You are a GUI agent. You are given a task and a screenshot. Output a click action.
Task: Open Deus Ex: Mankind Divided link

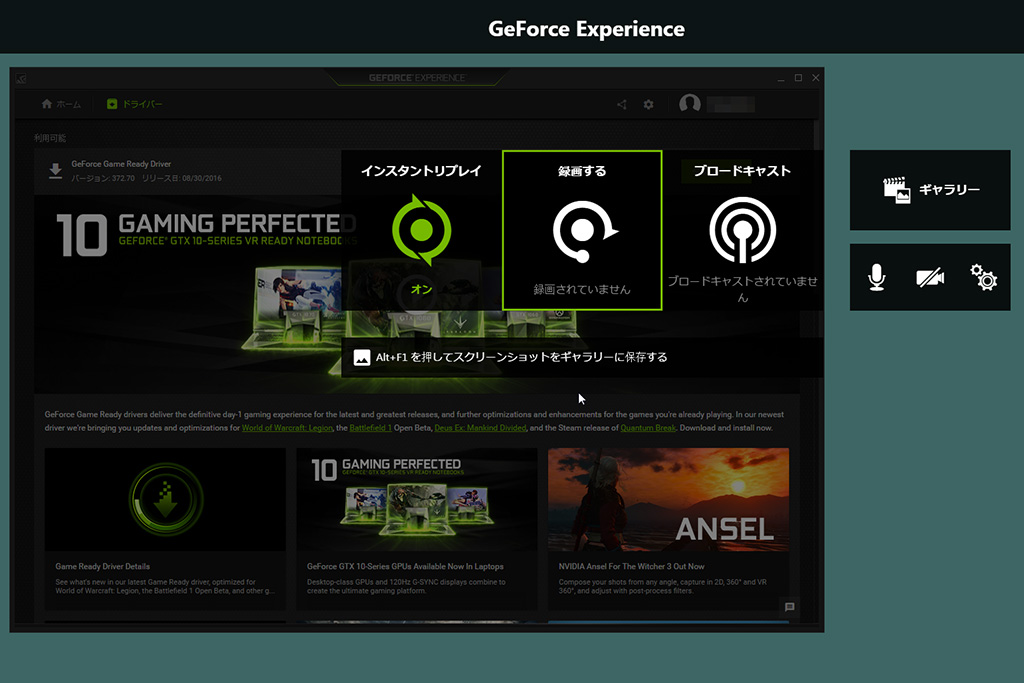click(480, 428)
